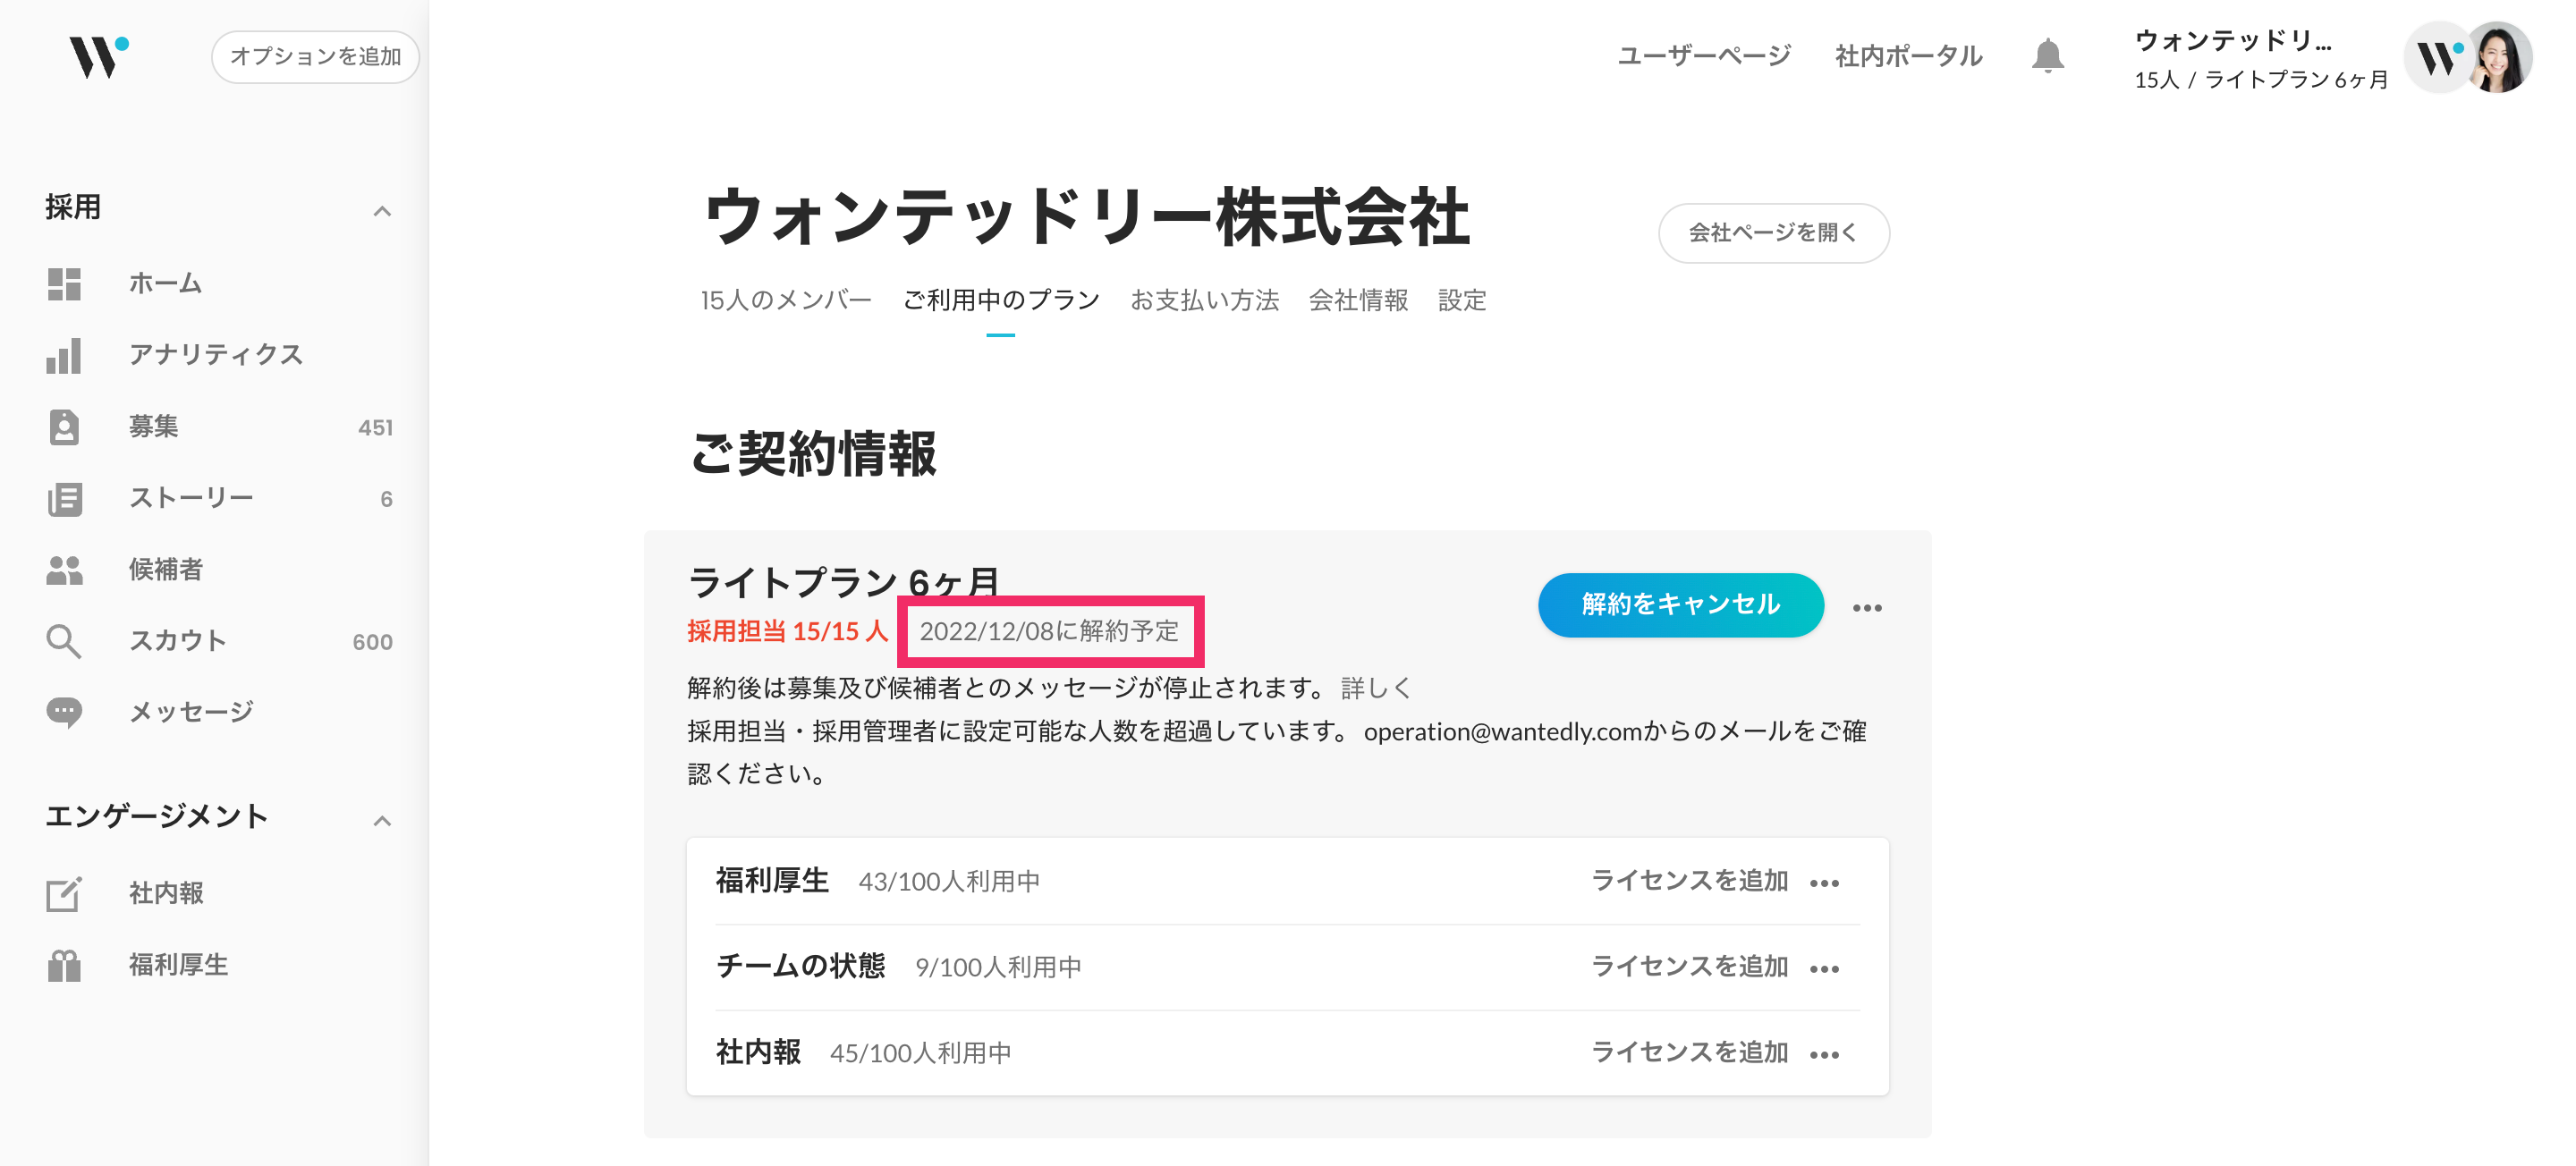Click the 600 count beside スカウト

(x=372, y=642)
